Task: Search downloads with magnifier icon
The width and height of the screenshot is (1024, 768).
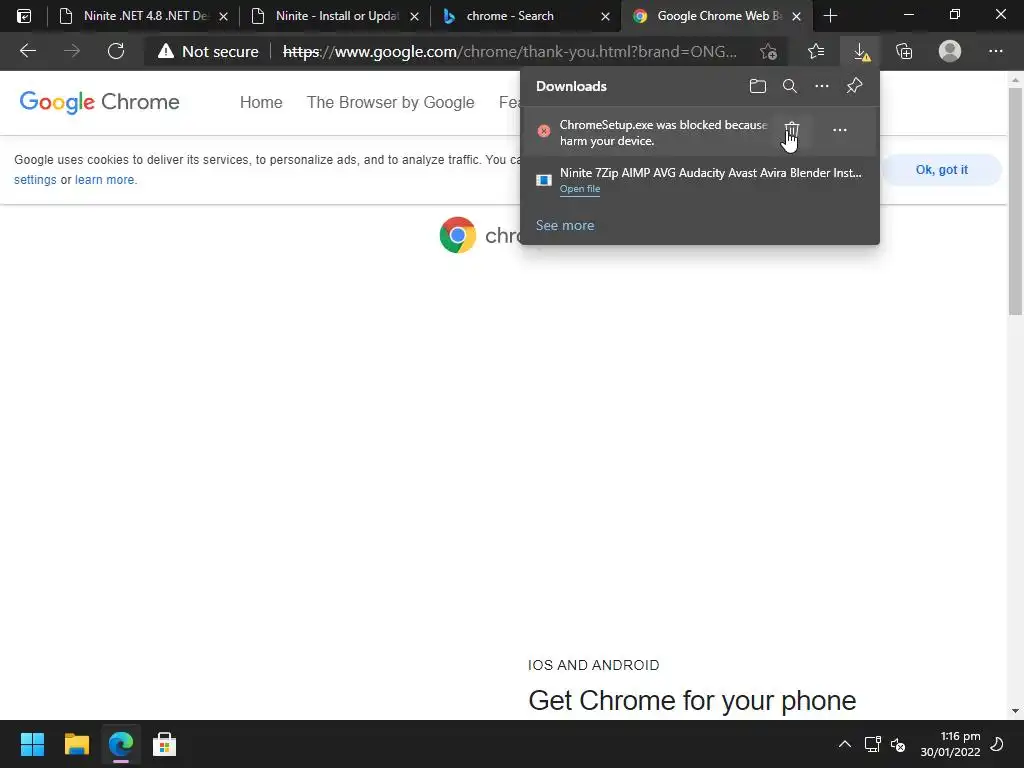Action: coord(790,86)
